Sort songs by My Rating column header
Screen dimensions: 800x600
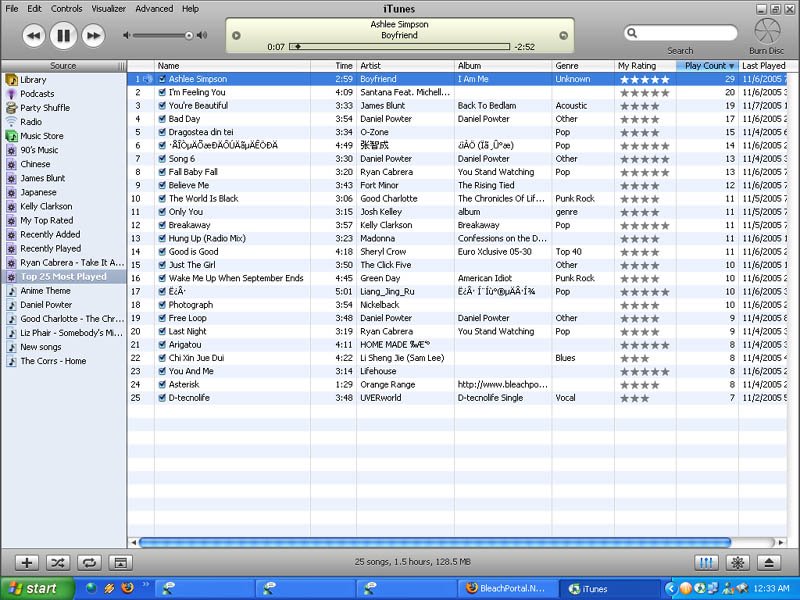coord(645,66)
